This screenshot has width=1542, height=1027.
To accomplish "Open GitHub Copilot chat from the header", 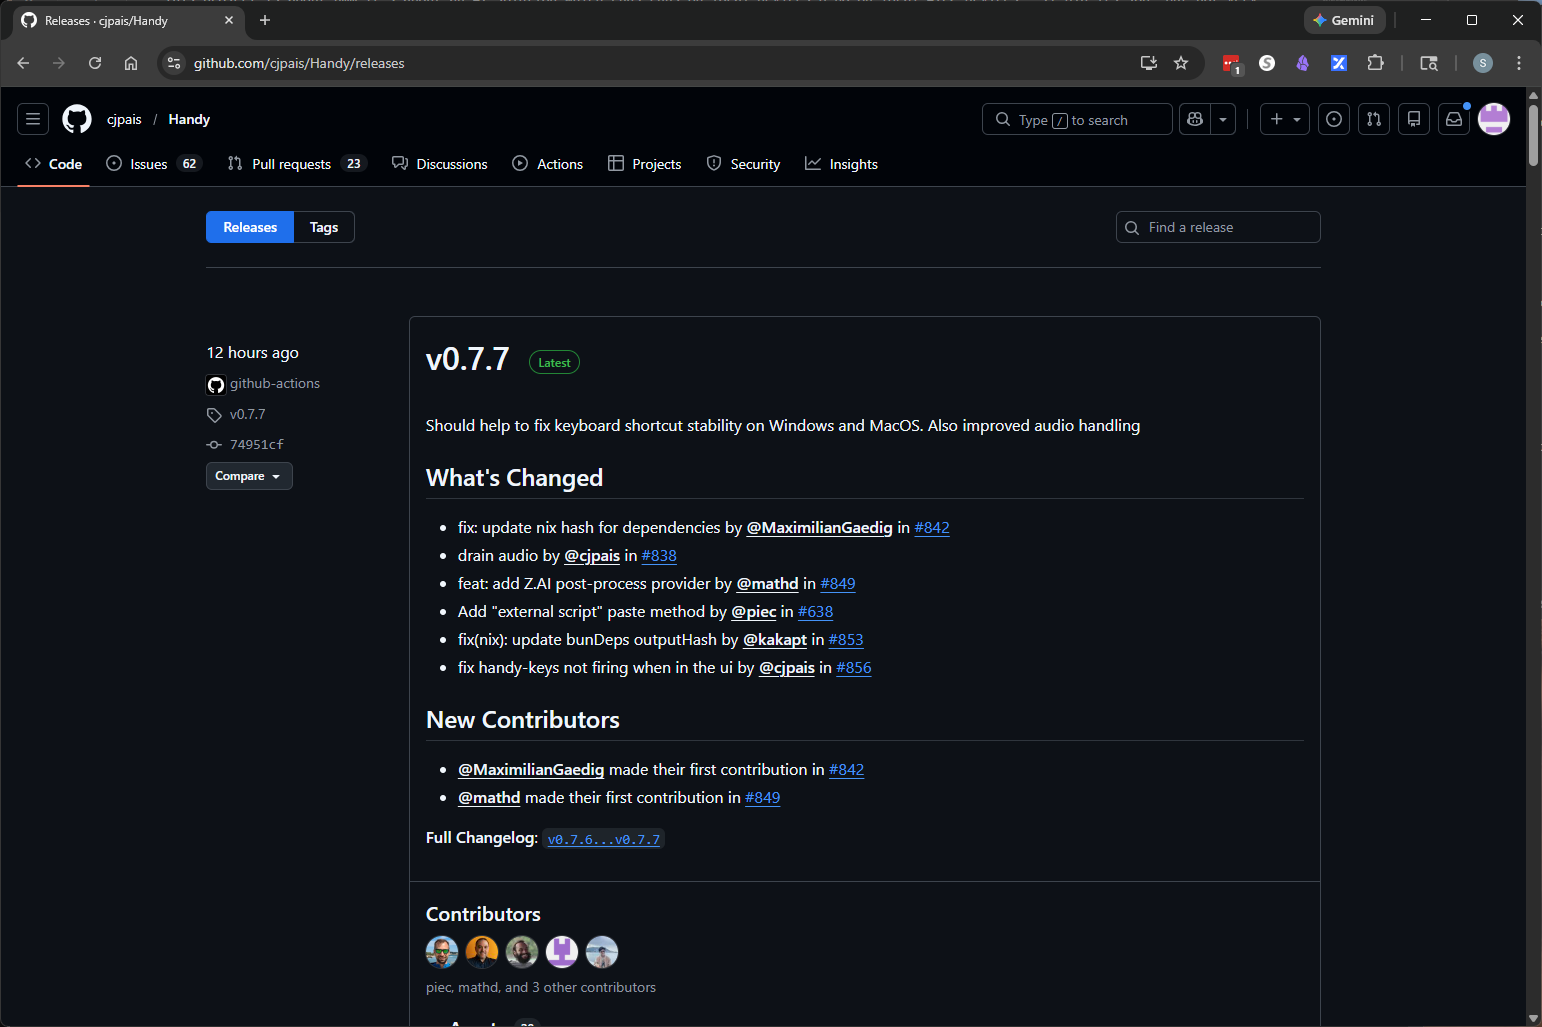I will coord(1194,119).
